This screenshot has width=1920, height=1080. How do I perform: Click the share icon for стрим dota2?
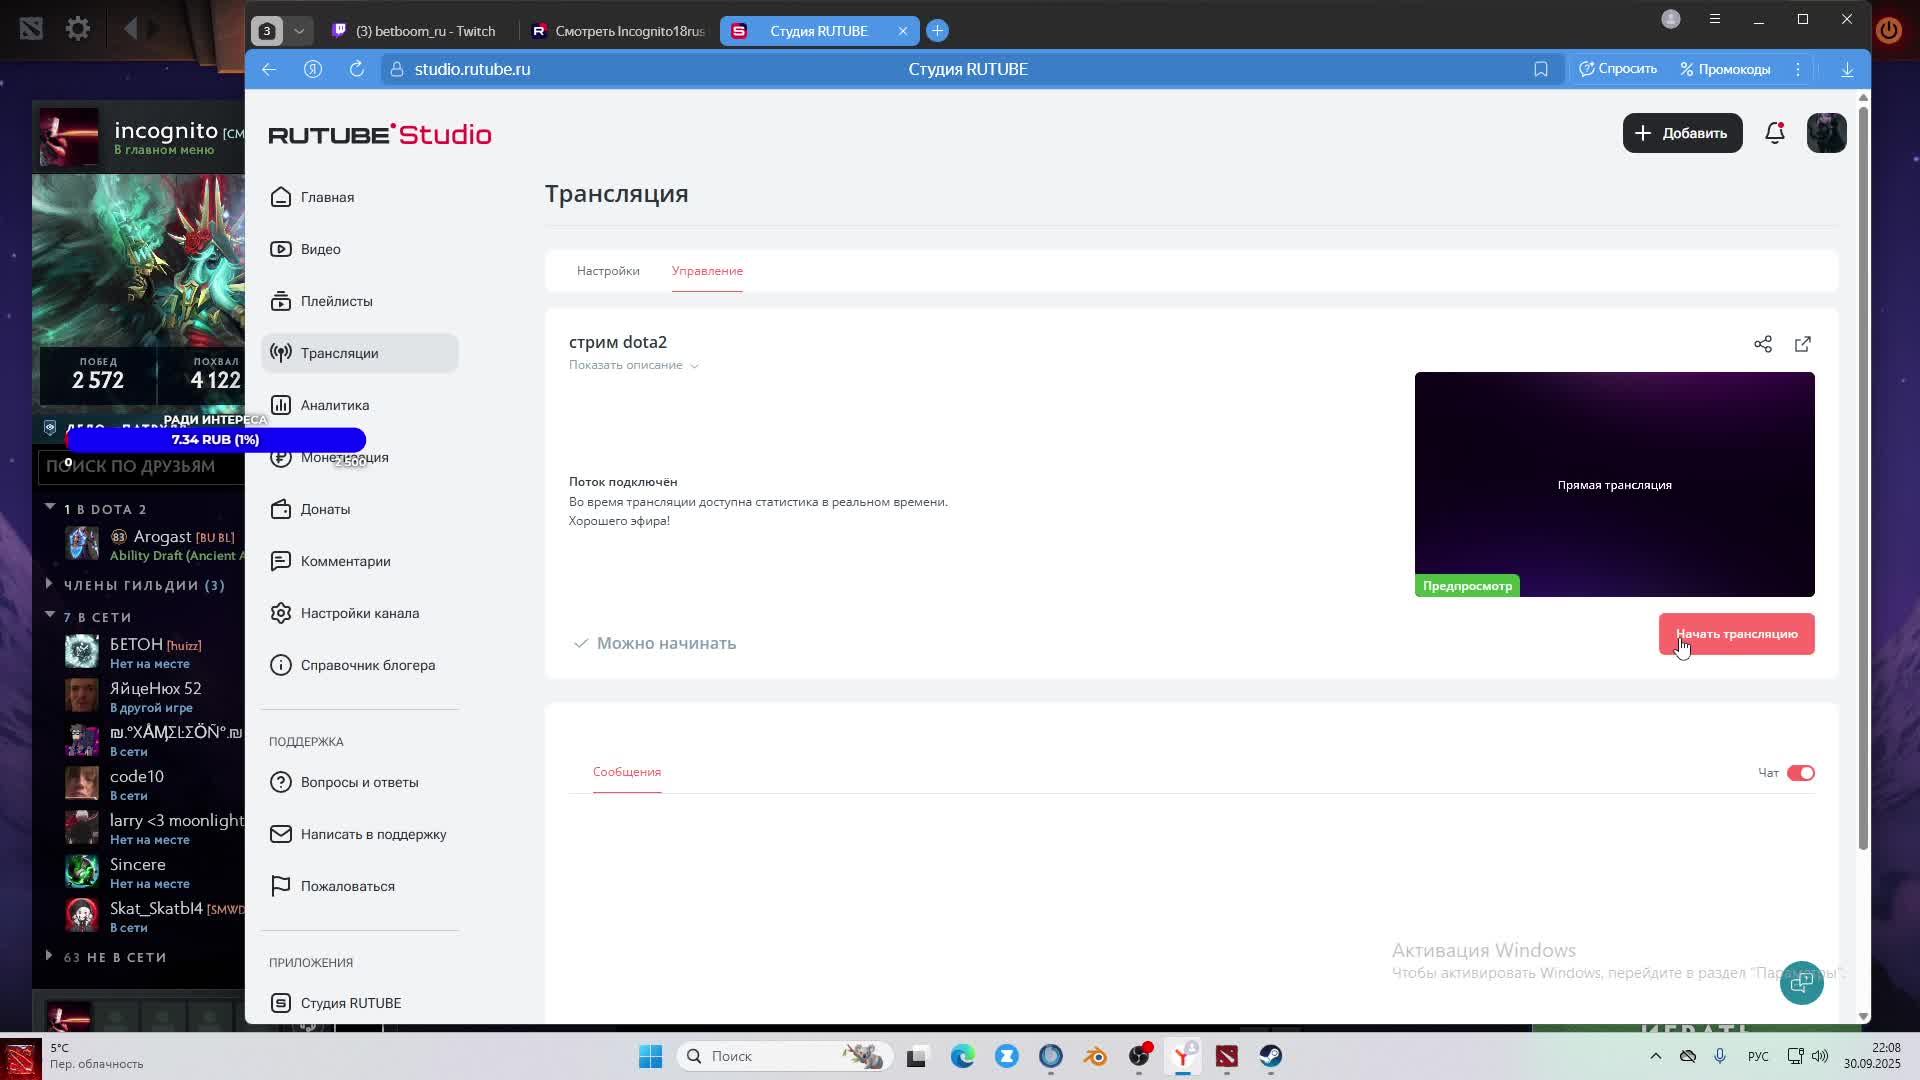pyautogui.click(x=1762, y=344)
